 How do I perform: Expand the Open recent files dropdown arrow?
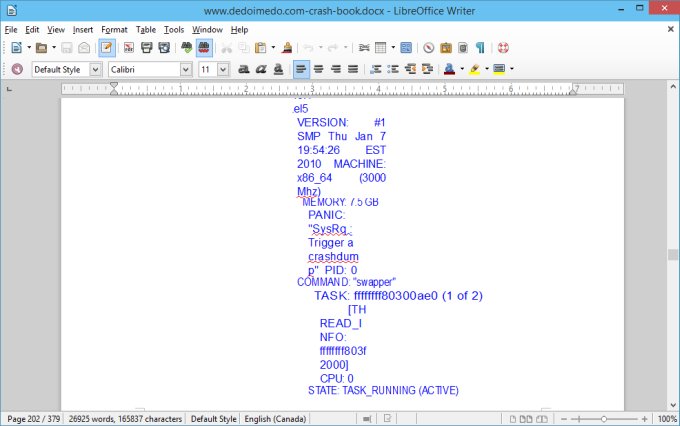[x=54, y=48]
